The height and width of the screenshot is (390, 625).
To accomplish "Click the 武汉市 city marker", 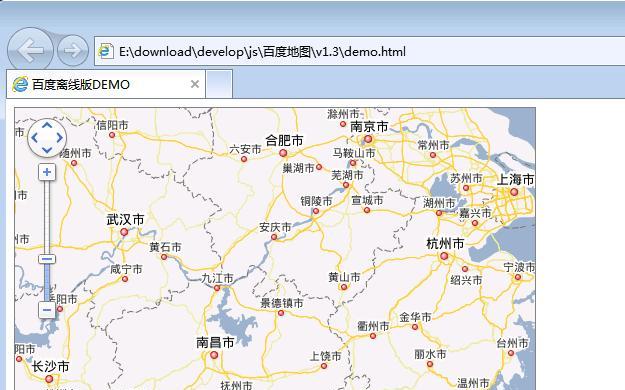I will pos(124,232).
